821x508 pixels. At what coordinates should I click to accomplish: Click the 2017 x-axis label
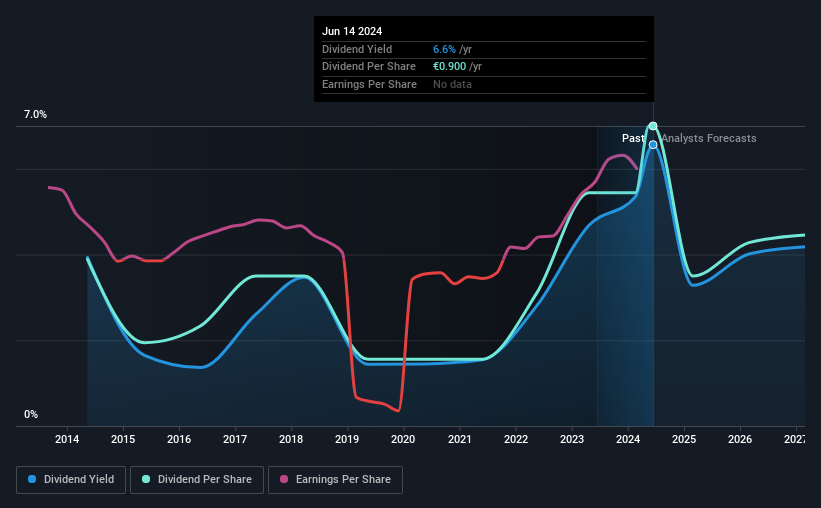click(x=235, y=439)
